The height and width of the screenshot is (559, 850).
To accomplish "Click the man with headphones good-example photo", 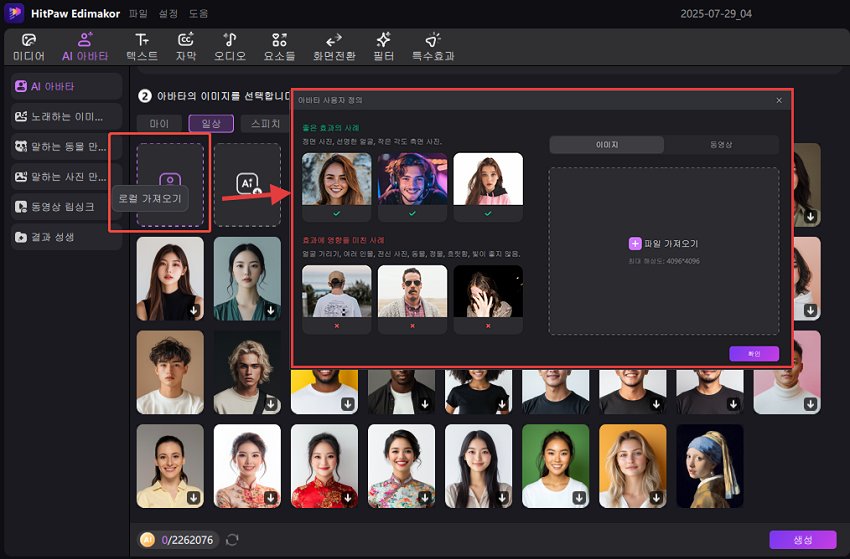I will point(413,179).
